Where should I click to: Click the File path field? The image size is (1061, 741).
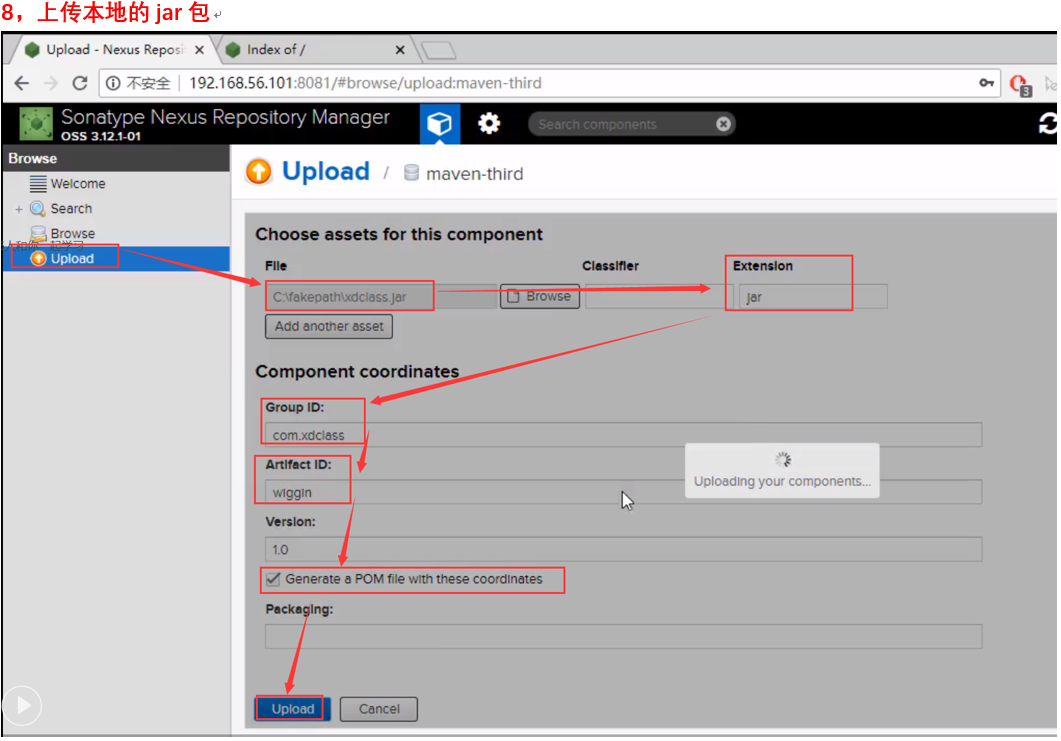(x=381, y=296)
